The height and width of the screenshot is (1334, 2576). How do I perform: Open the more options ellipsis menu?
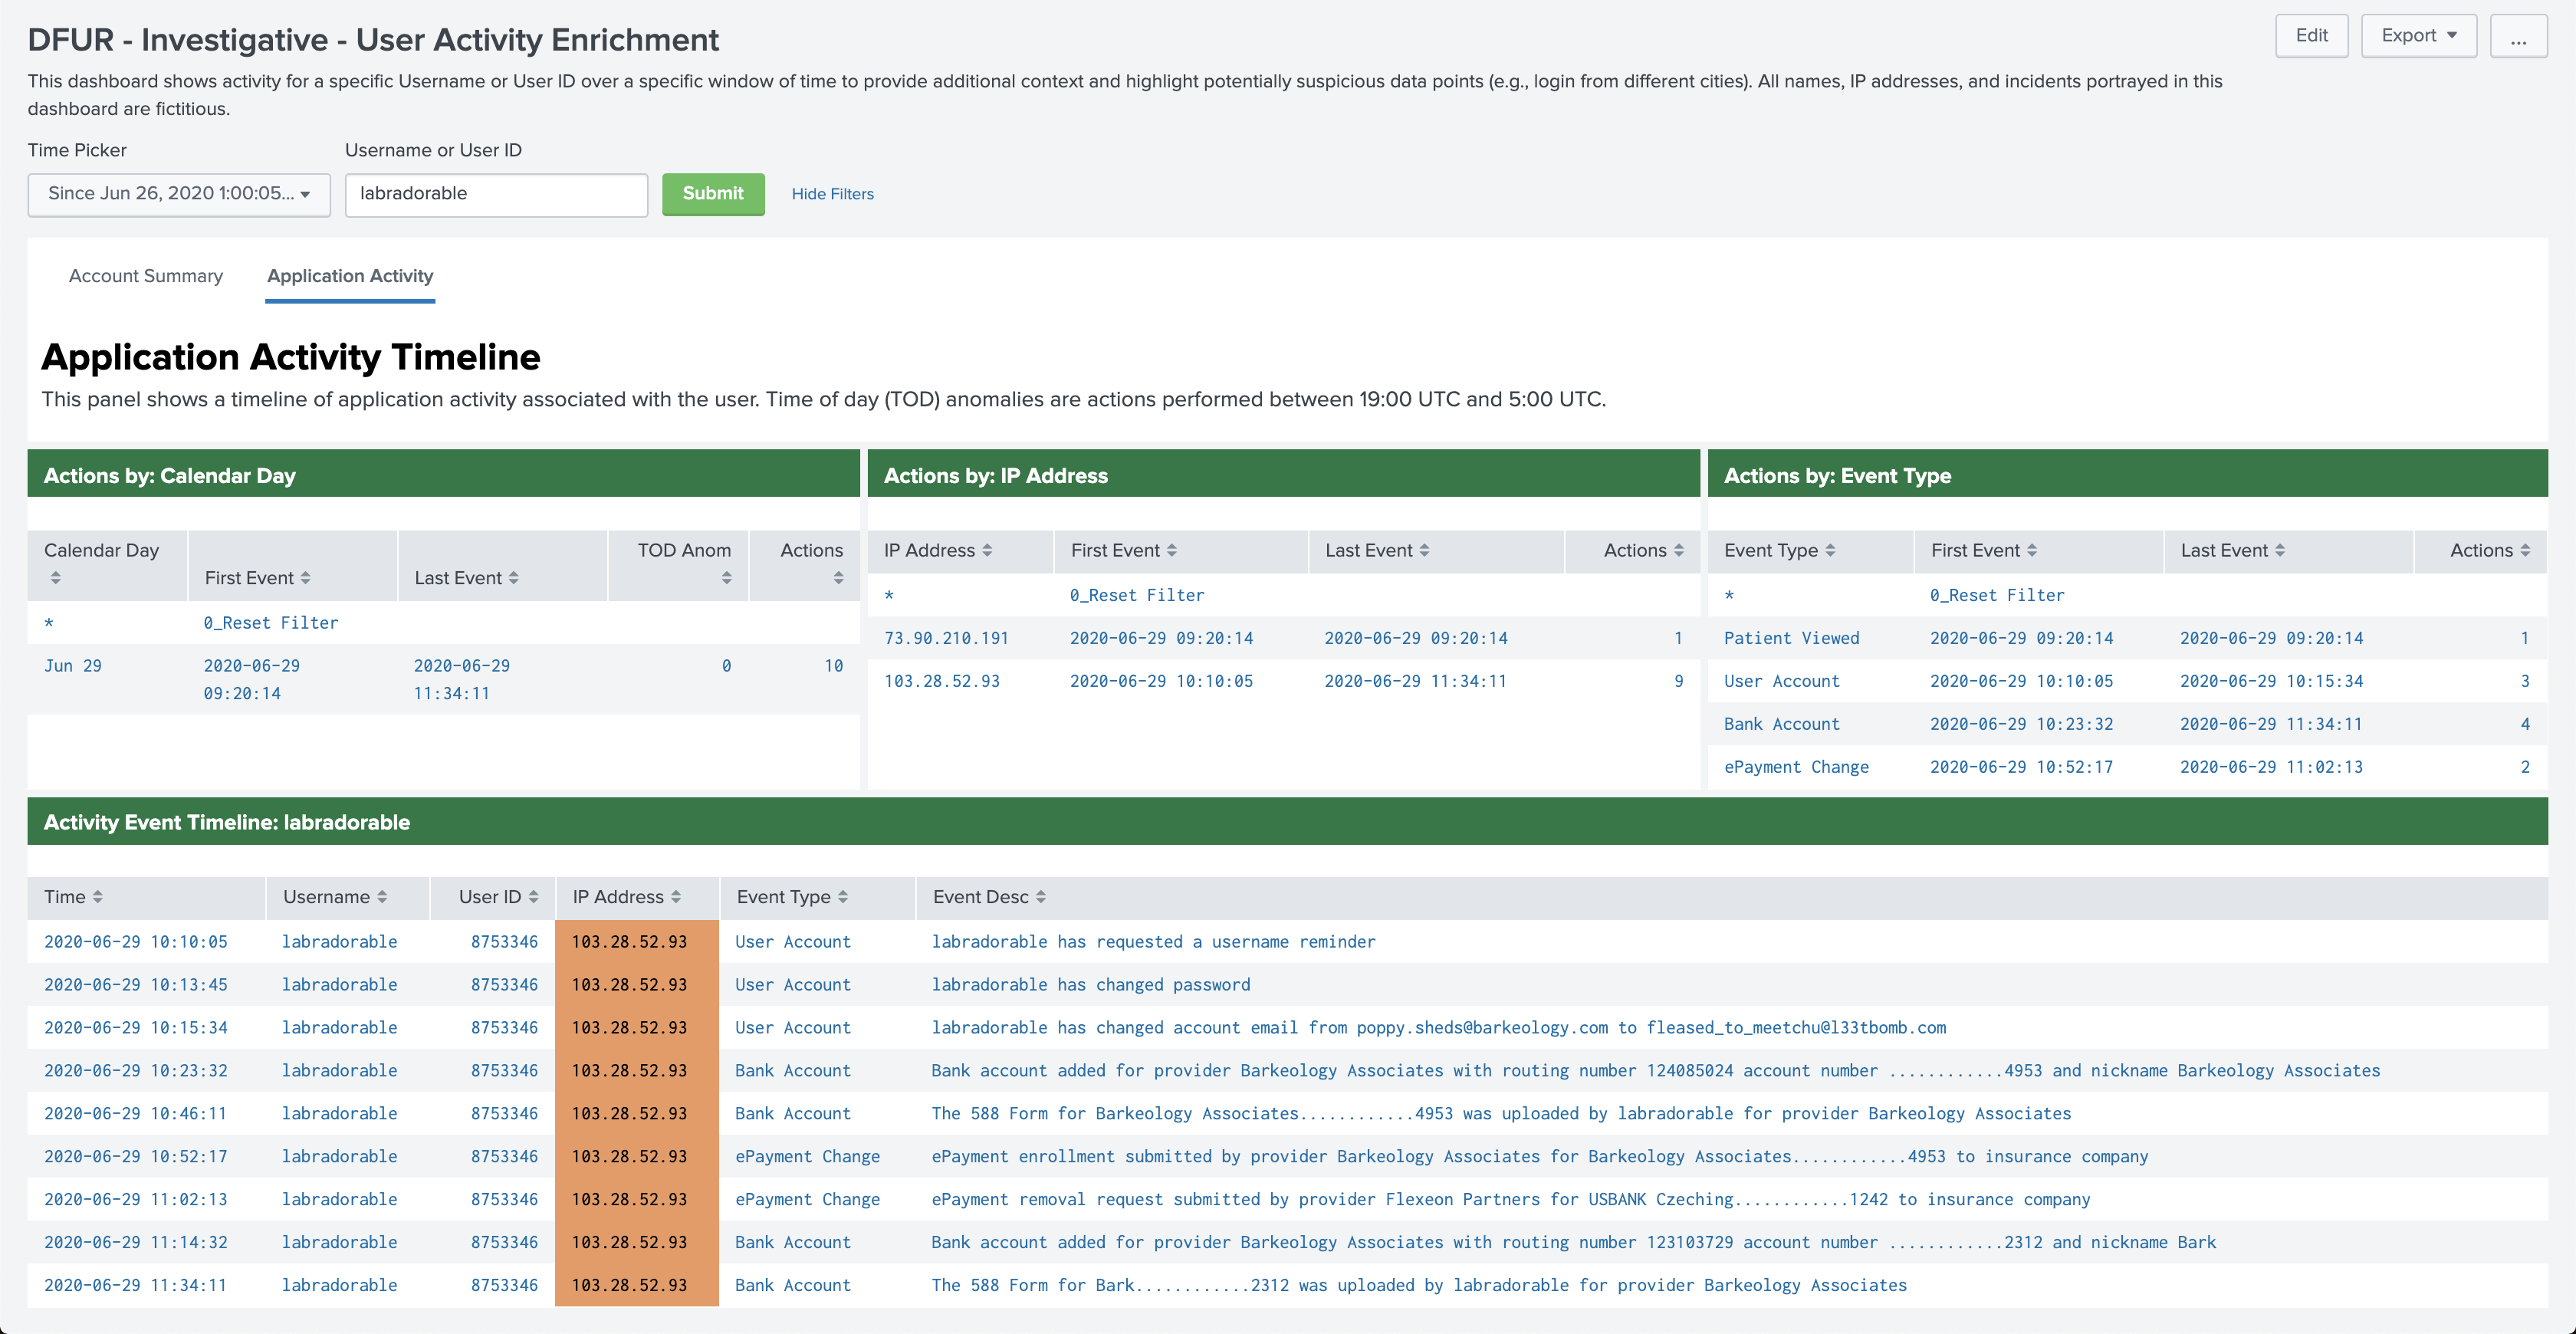pyautogui.click(x=2518, y=36)
